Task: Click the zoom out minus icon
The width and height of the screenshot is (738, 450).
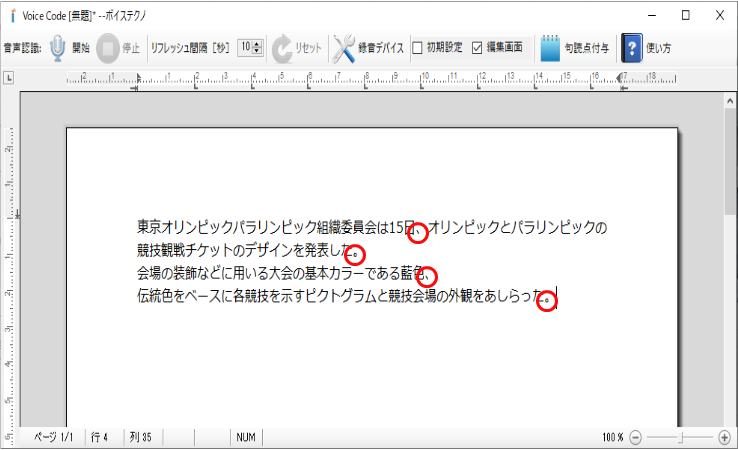Action: 635,438
